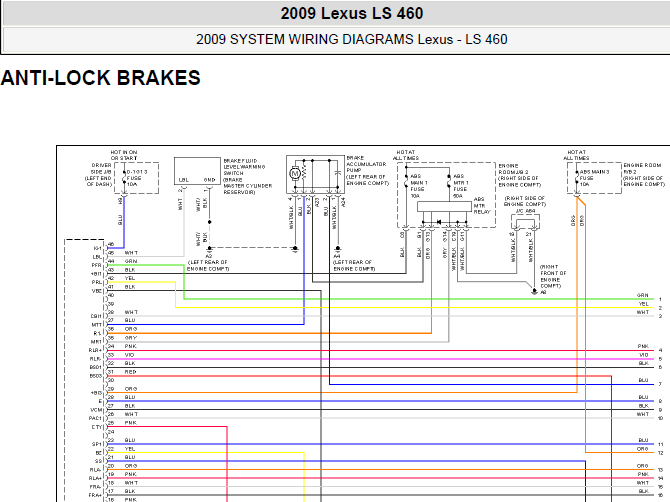
Task: Click the ANTI-LOCK BRAKES heading
Action: point(101,78)
